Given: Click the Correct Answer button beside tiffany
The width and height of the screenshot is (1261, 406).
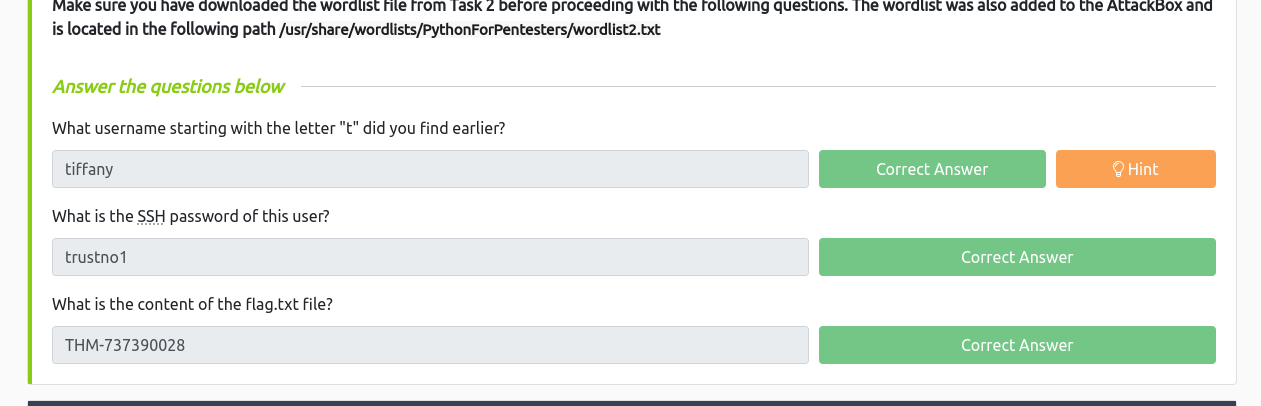Looking at the screenshot, I should (x=931, y=169).
